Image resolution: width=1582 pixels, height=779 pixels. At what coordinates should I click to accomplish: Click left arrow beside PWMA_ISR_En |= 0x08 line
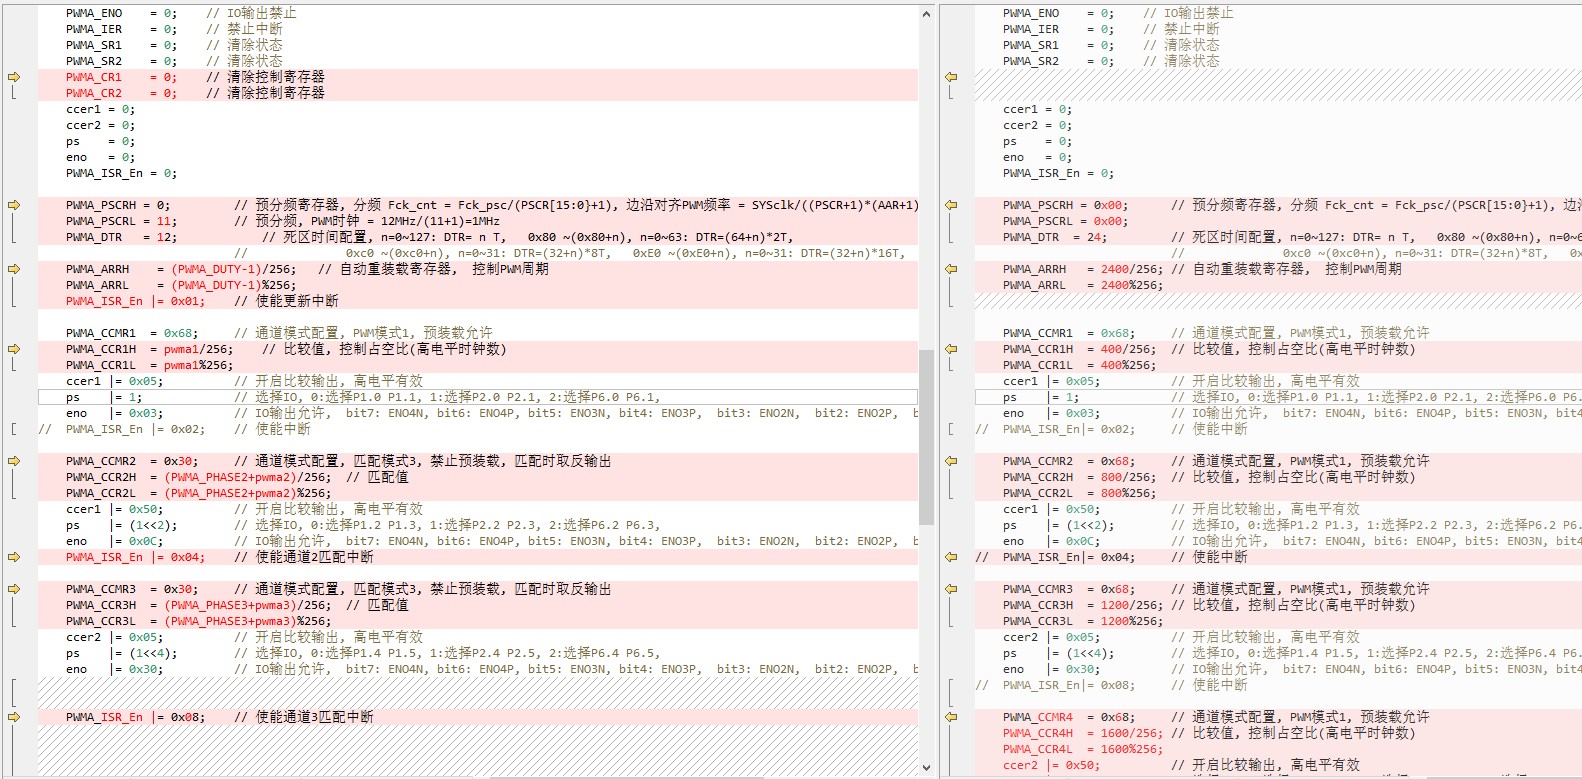[x=14, y=717]
